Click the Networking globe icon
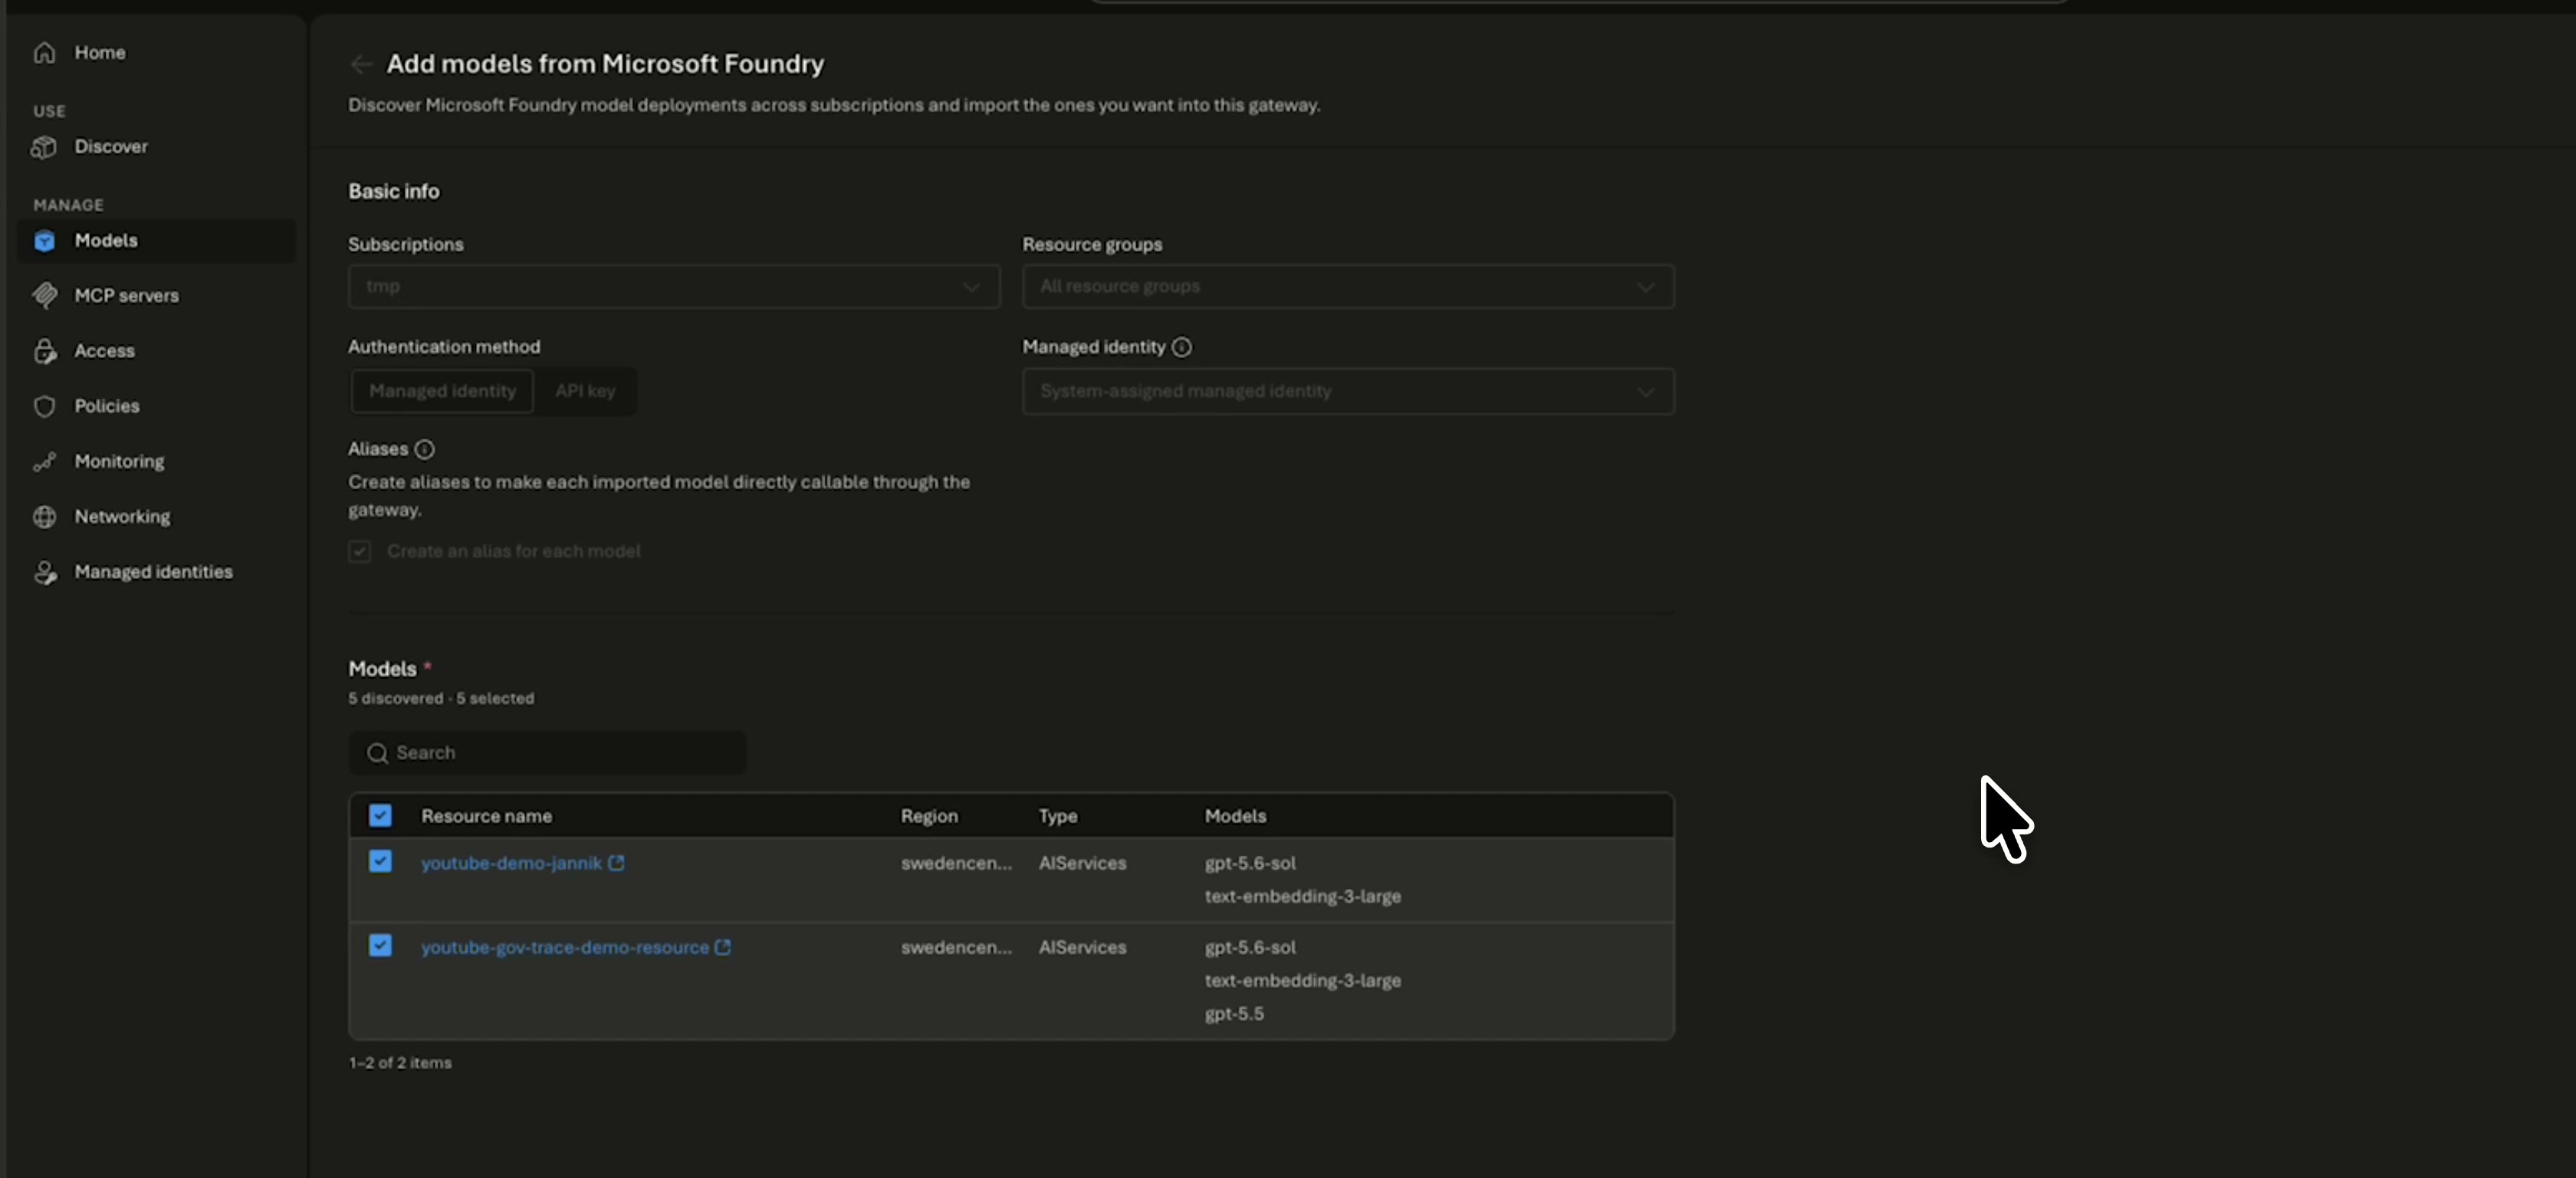This screenshot has height=1178, width=2576. [x=44, y=517]
